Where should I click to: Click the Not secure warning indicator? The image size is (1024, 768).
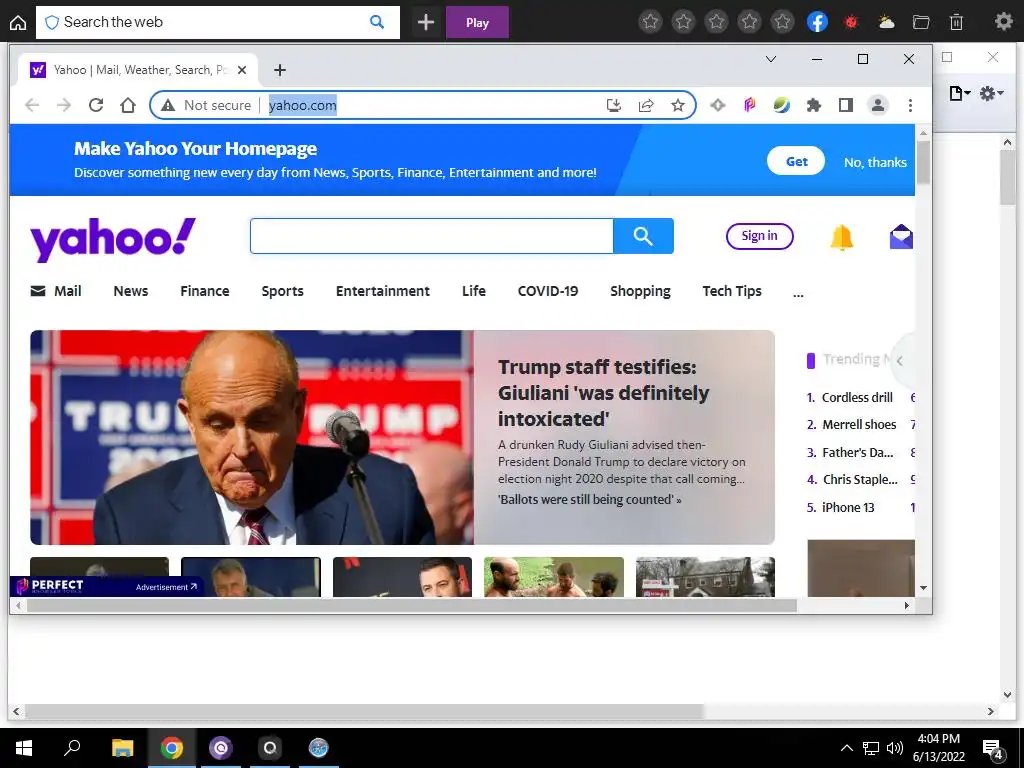point(206,105)
